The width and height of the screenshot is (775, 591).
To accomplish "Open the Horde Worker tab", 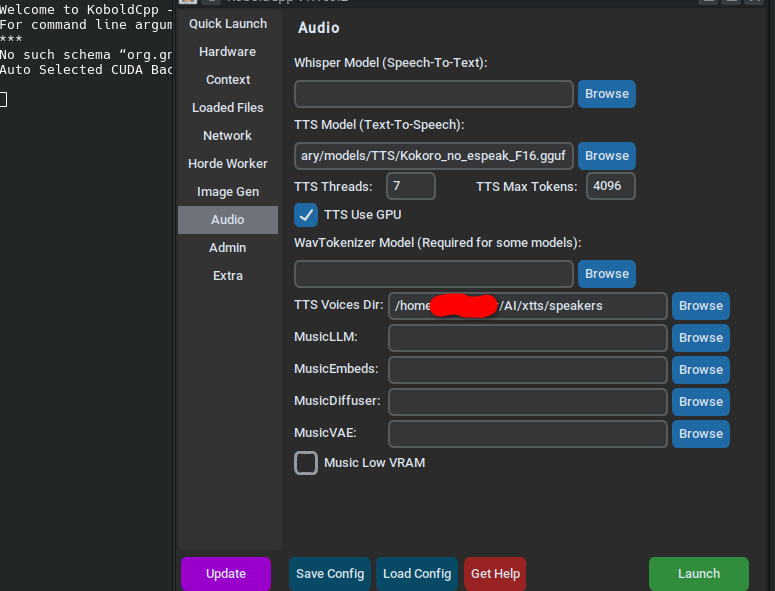I will point(228,164).
